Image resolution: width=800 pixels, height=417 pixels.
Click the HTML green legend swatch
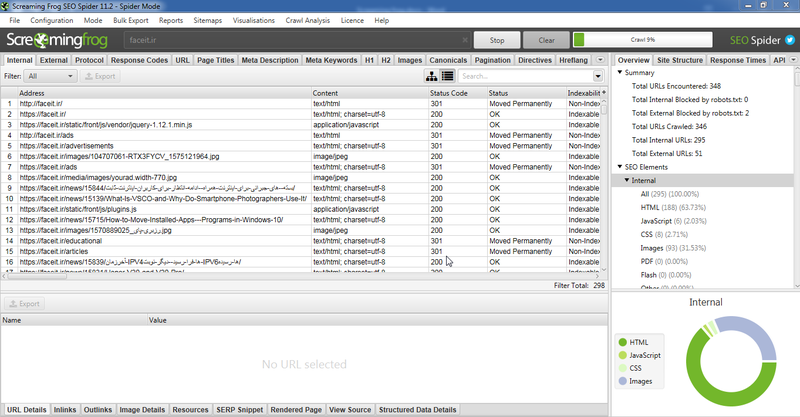pos(622,342)
